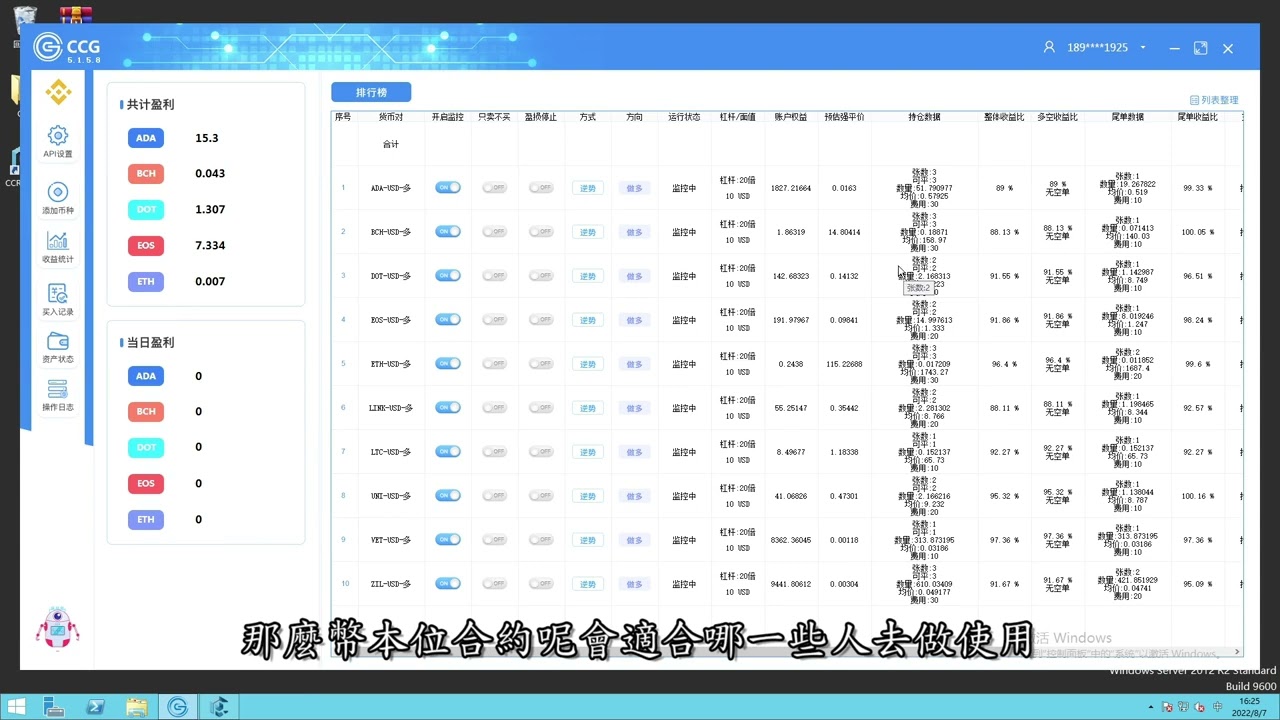
Task: Toggle 盈损停止 switch for ETH-USD-多
Action: pyautogui.click(x=541, y=363)
